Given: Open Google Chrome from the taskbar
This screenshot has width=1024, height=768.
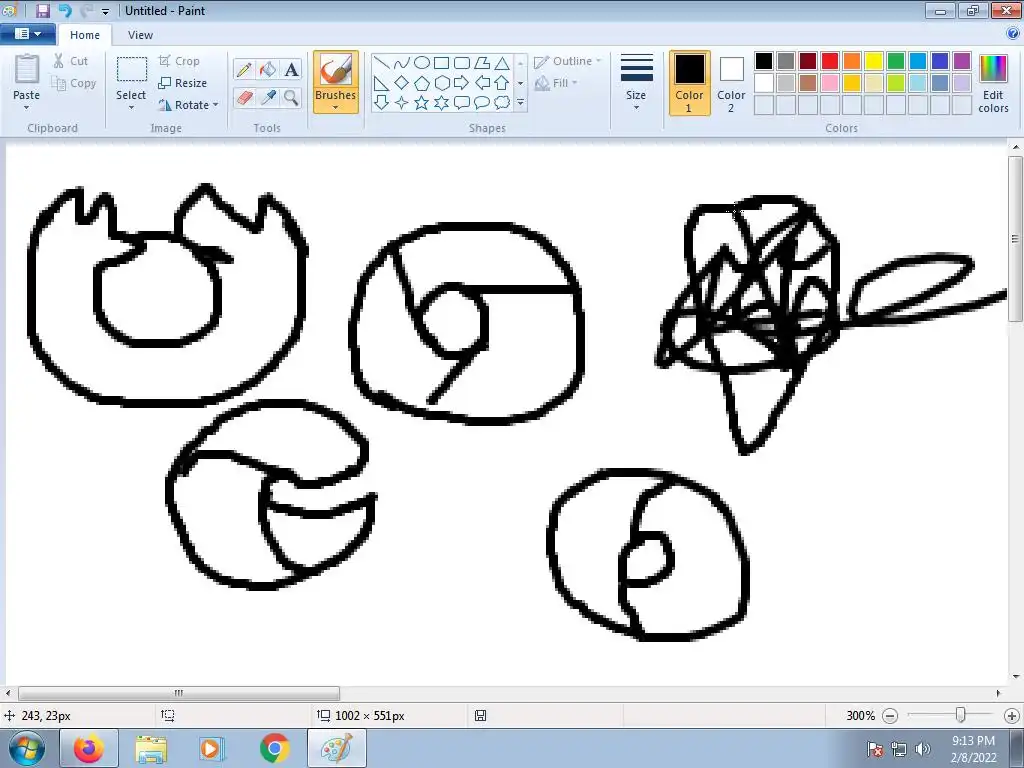Looking at the screenshot, I should 274,748.
